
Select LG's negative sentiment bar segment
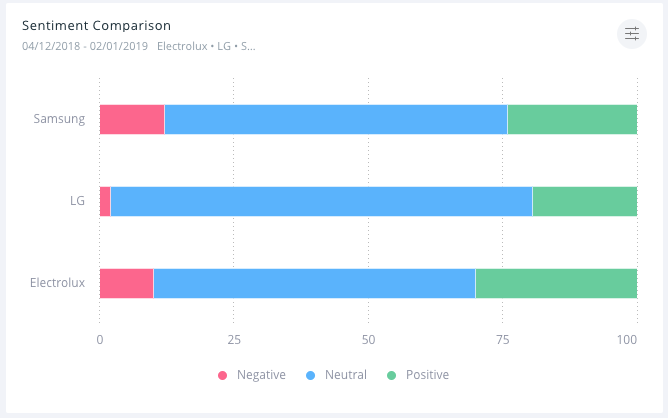coord(105,201)
